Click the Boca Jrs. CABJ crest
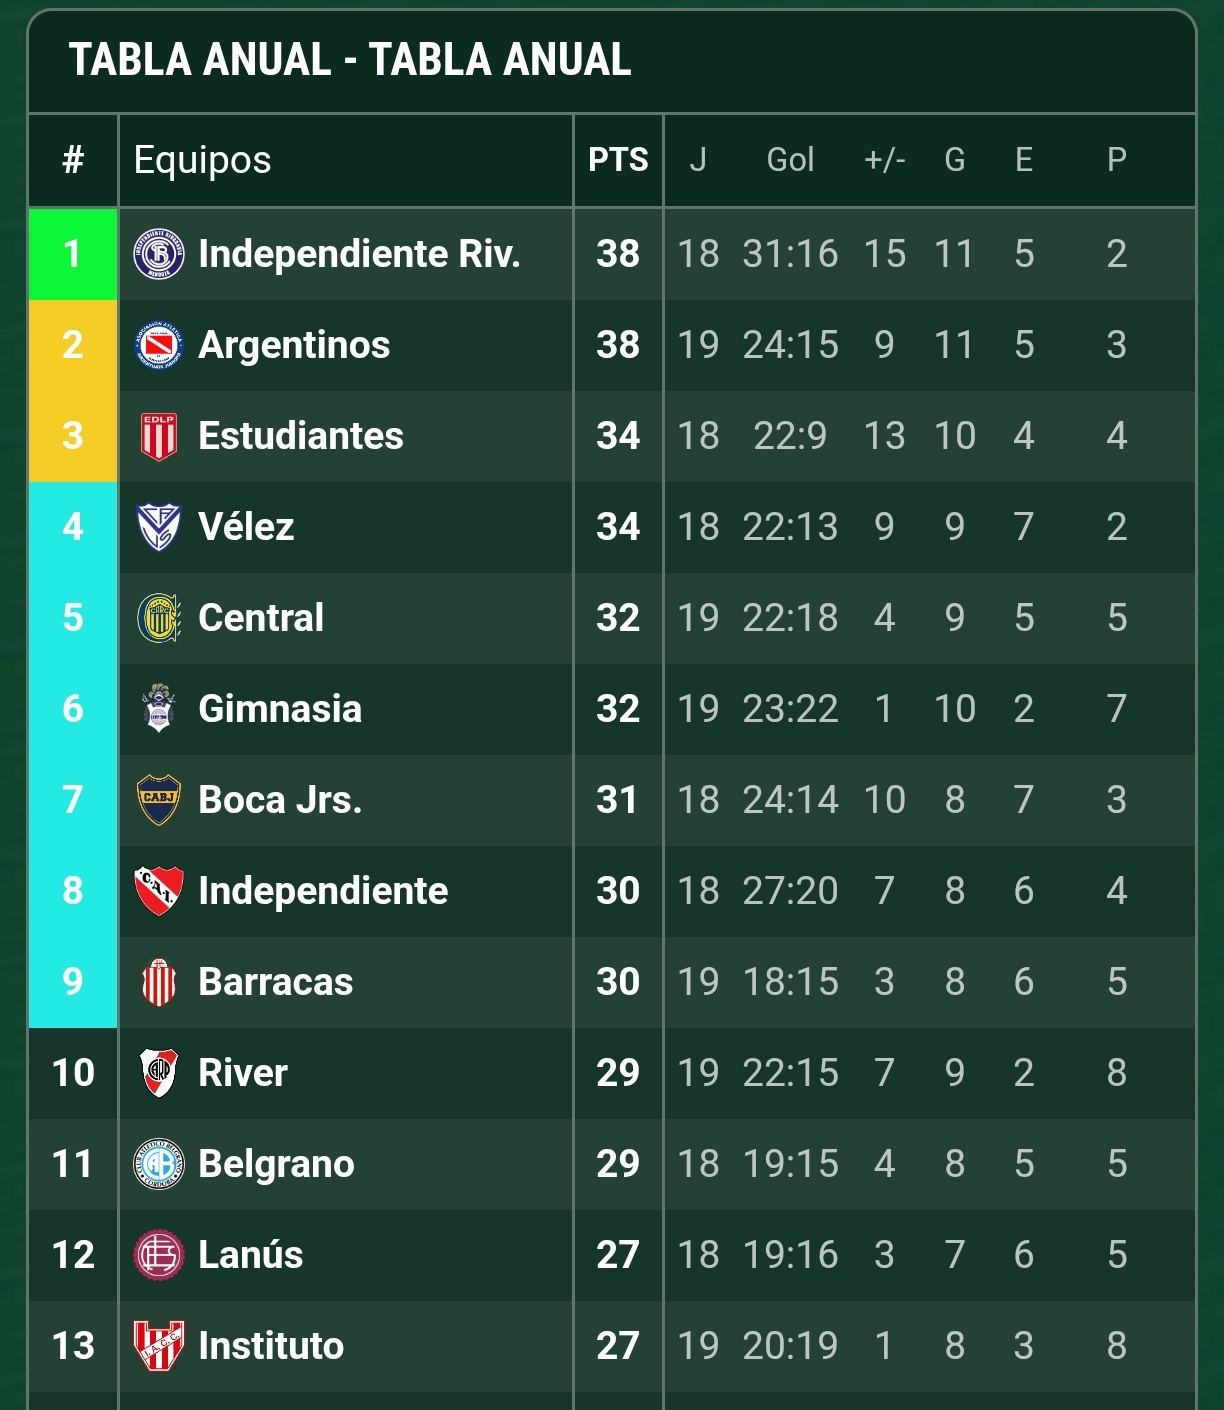The width and height of the screenshot is (1224, 1410). click(x=159, y=800)
